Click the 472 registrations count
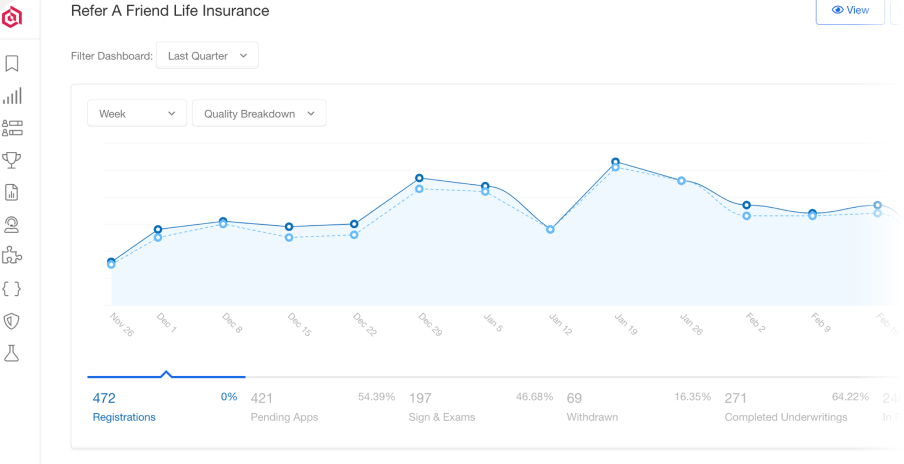 click(104, 398)
